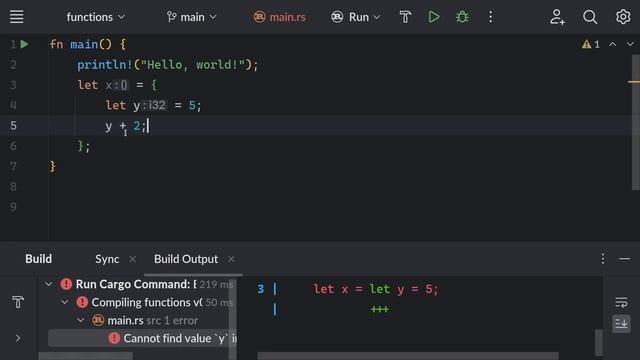Run the program with green play button
The image size is (640, 360).
[x=434, y=17]
